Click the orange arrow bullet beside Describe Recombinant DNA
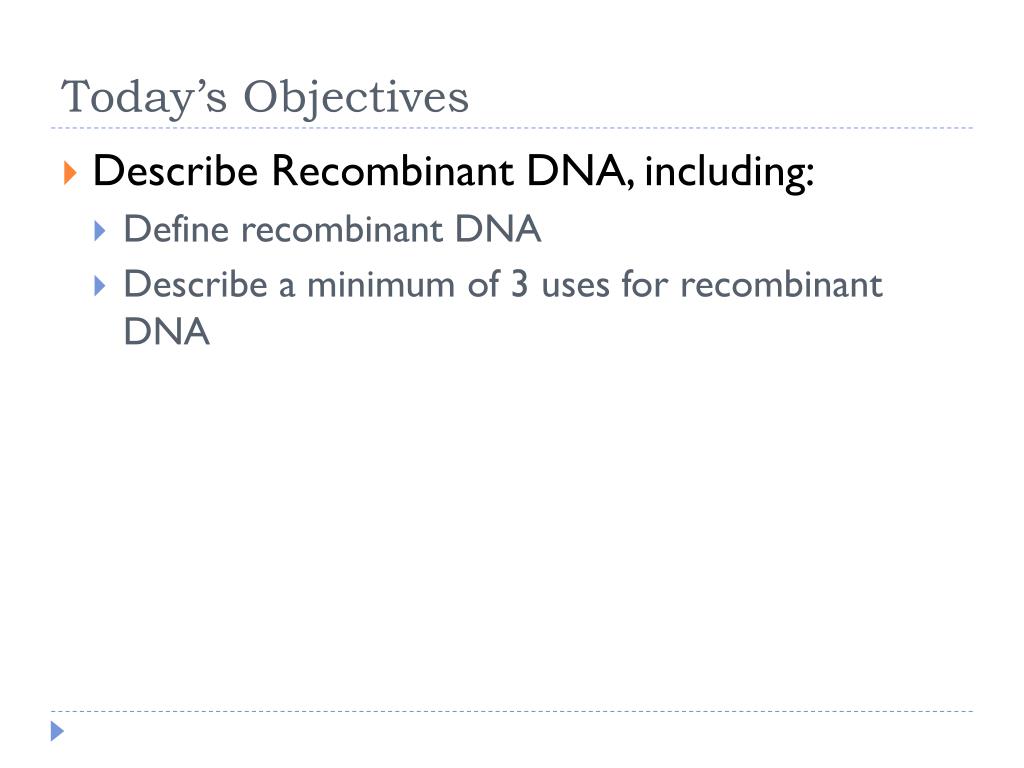Image resolution: width=1024 pixels, height=768 pixels. (70, 172)
